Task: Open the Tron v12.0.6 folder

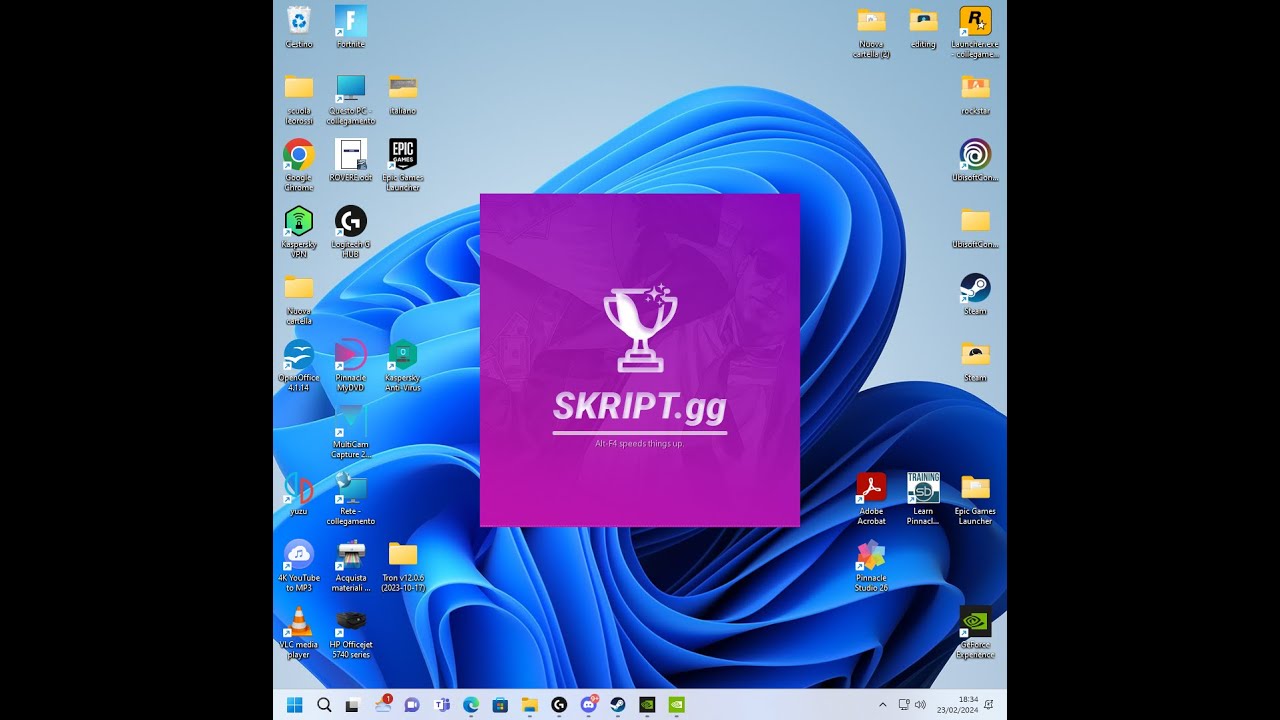Action: point(403,565)
